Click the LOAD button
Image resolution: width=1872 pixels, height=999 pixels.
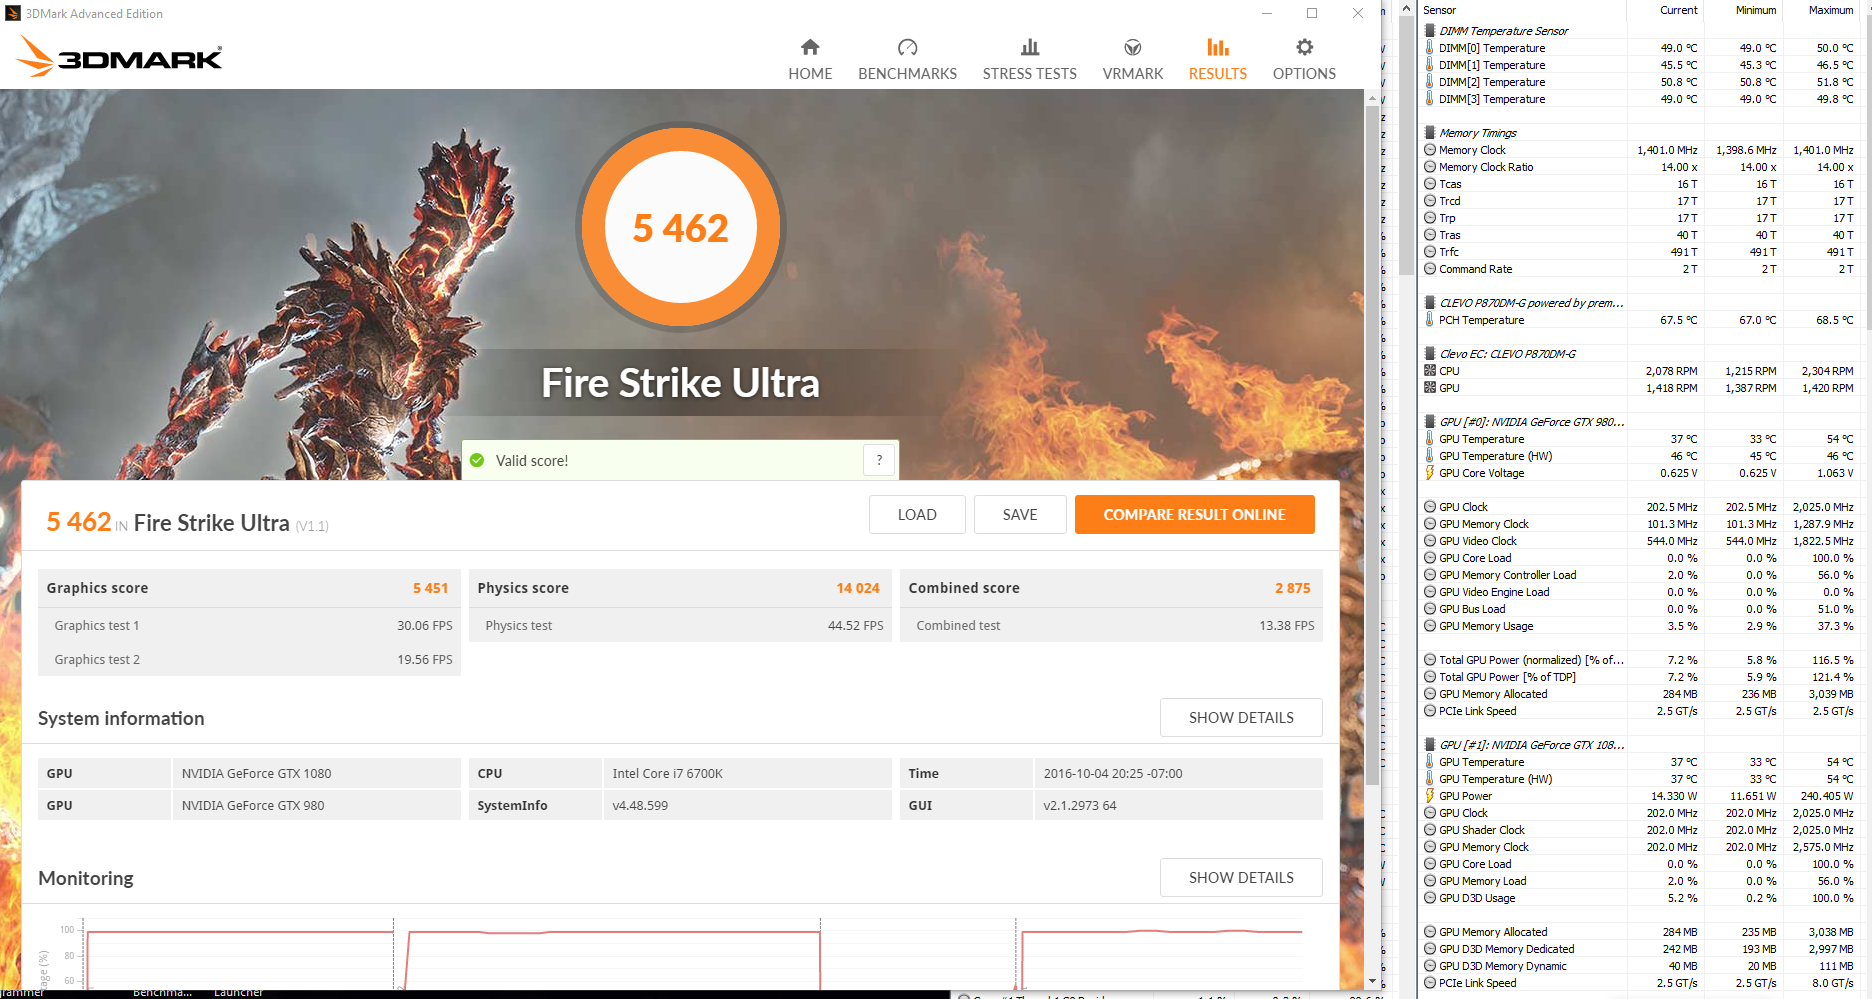point(917,514)
